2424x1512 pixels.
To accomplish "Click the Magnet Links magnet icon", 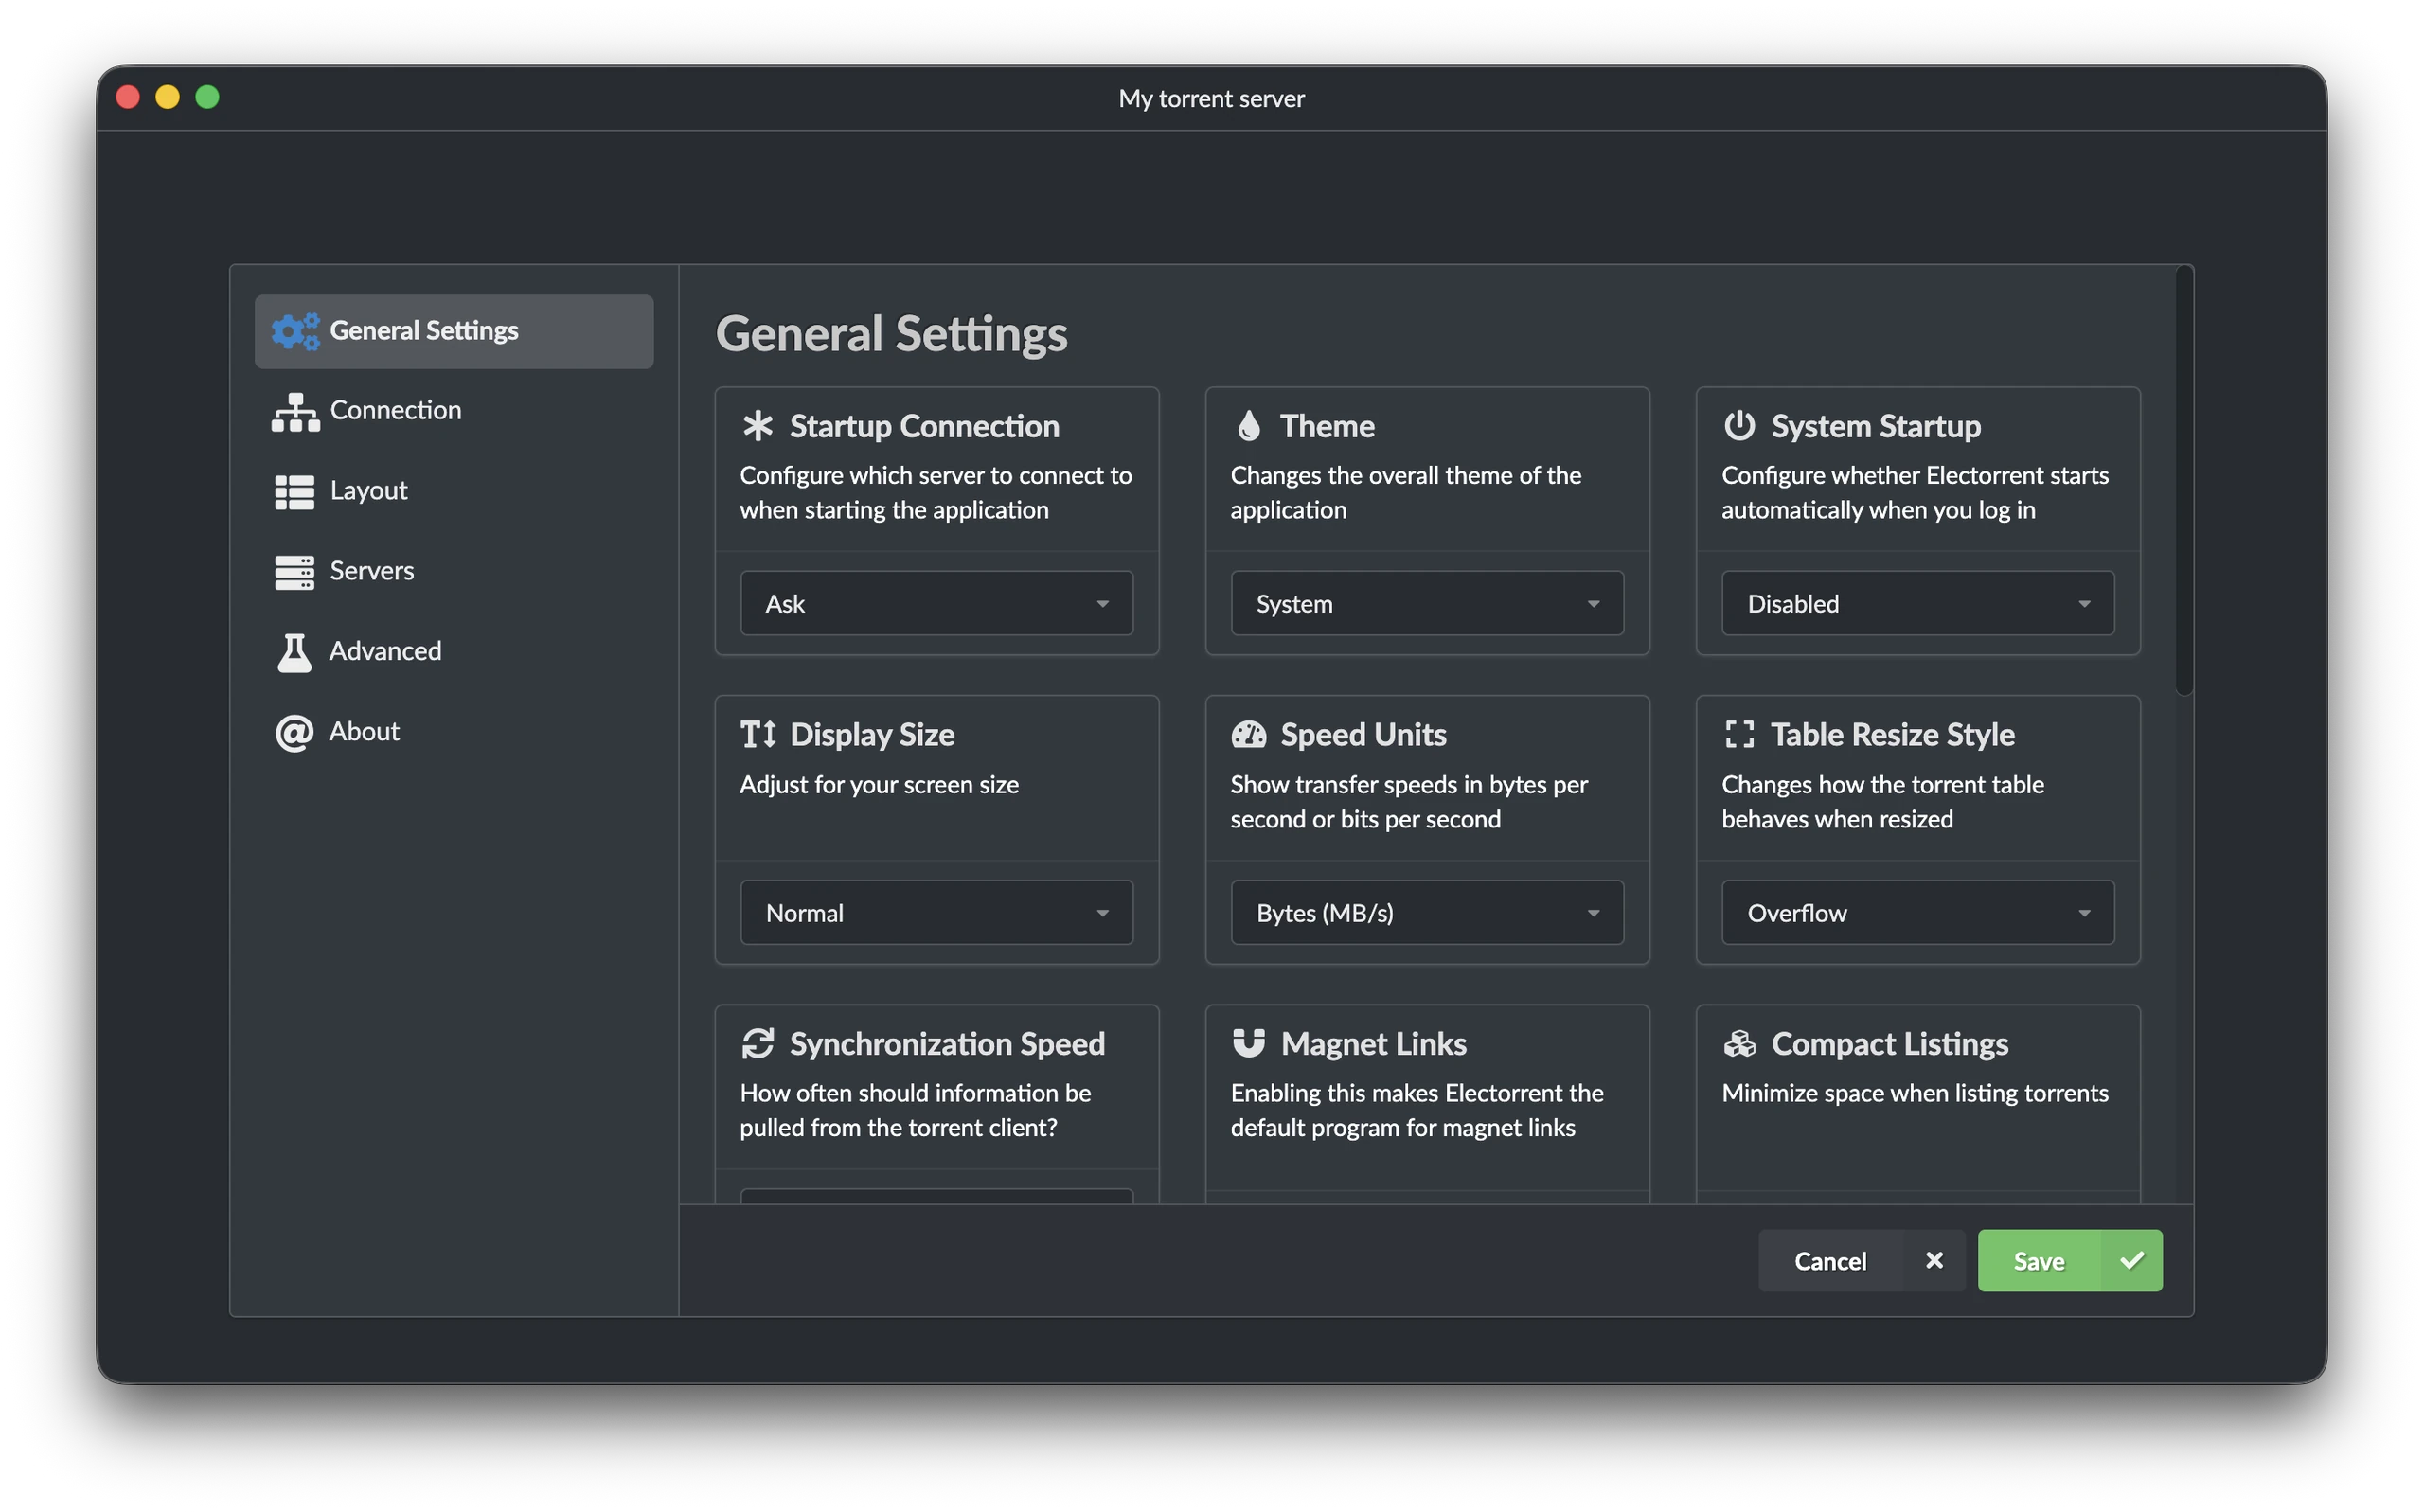I will click(x=1249, y=1042).
